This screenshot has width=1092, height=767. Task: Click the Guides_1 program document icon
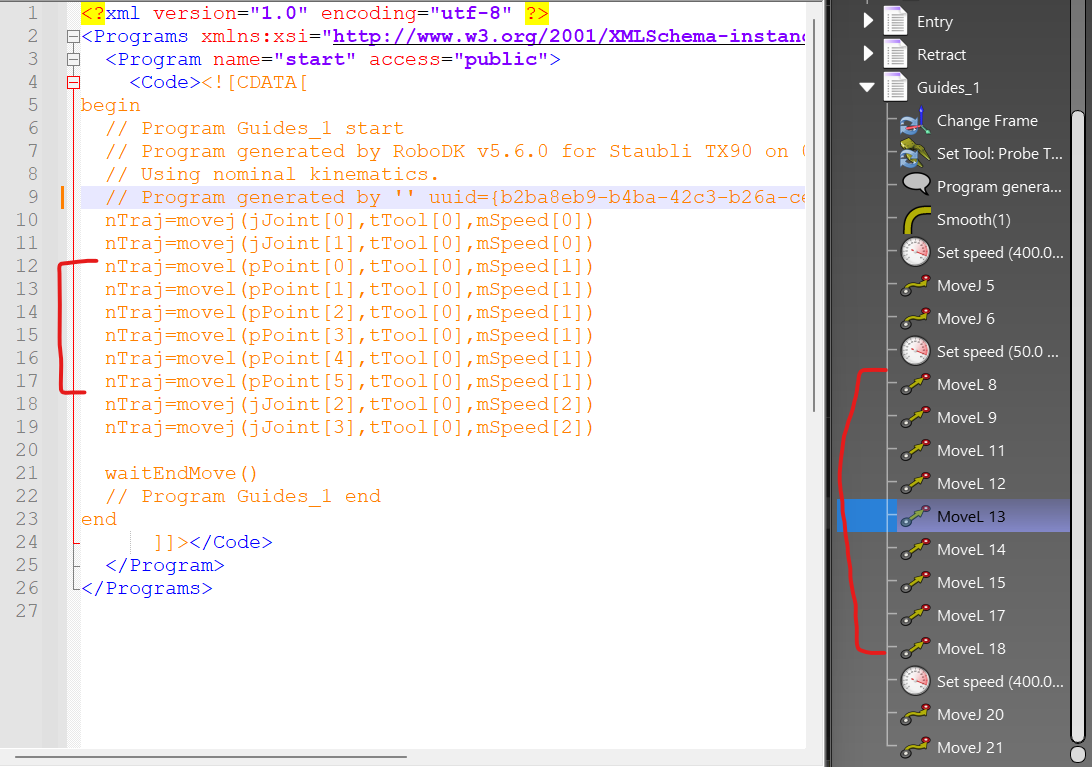click(x=895, y=88)
